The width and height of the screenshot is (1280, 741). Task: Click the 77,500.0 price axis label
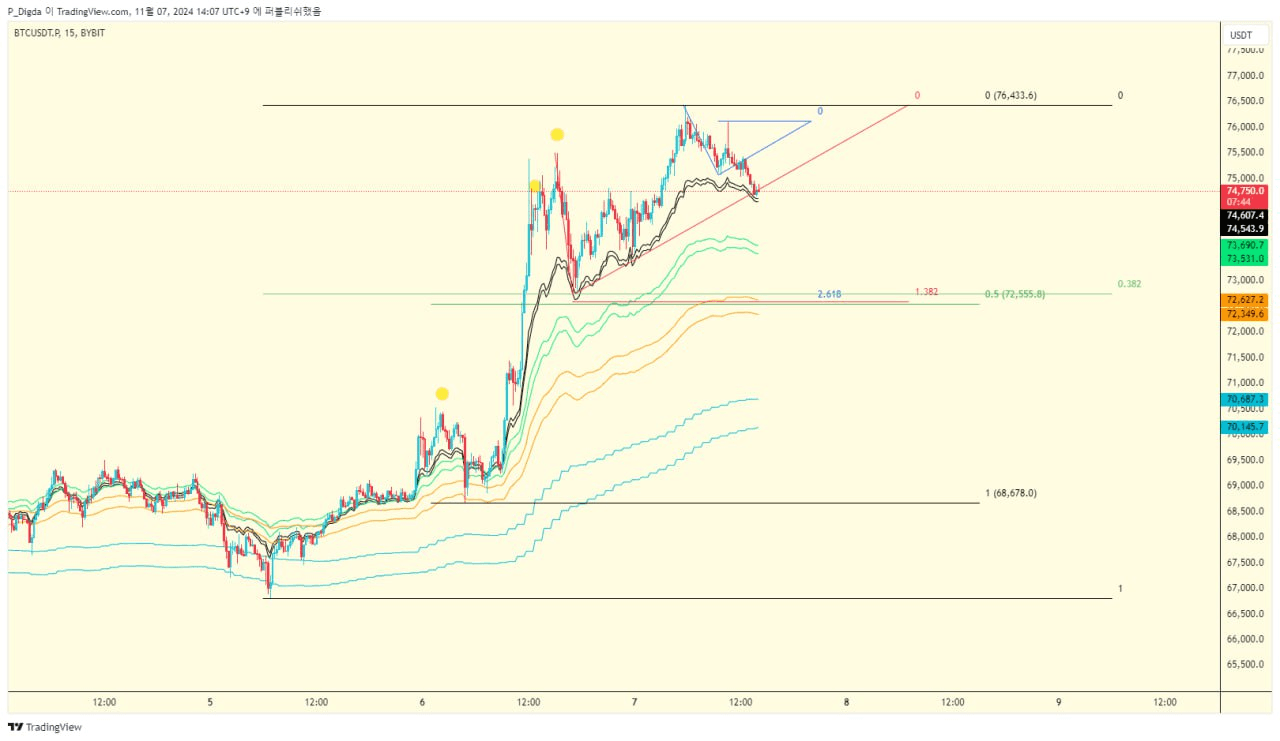(1244, 50)
